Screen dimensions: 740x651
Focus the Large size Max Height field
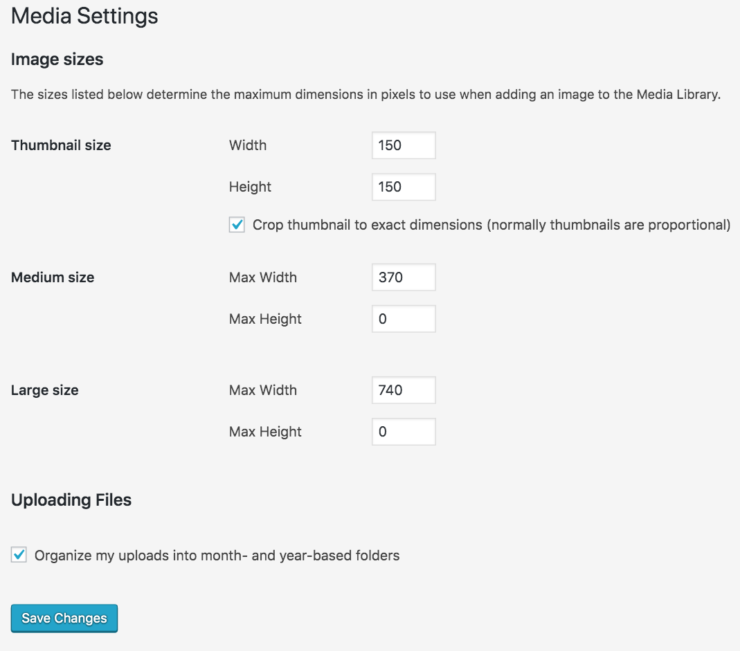click(403, 432)
